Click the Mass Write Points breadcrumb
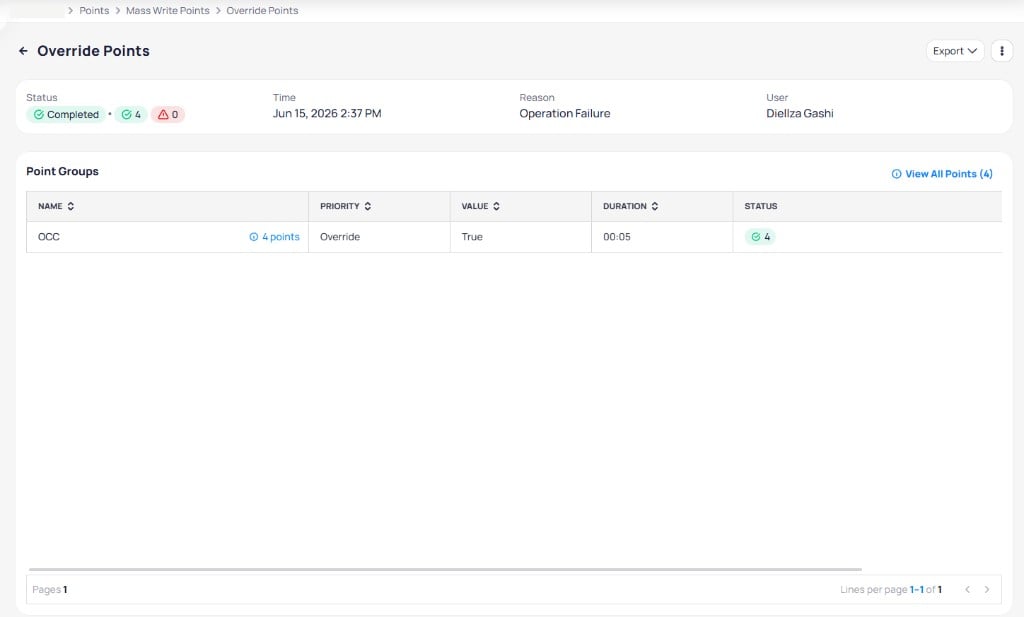 [x=168, y=10]
